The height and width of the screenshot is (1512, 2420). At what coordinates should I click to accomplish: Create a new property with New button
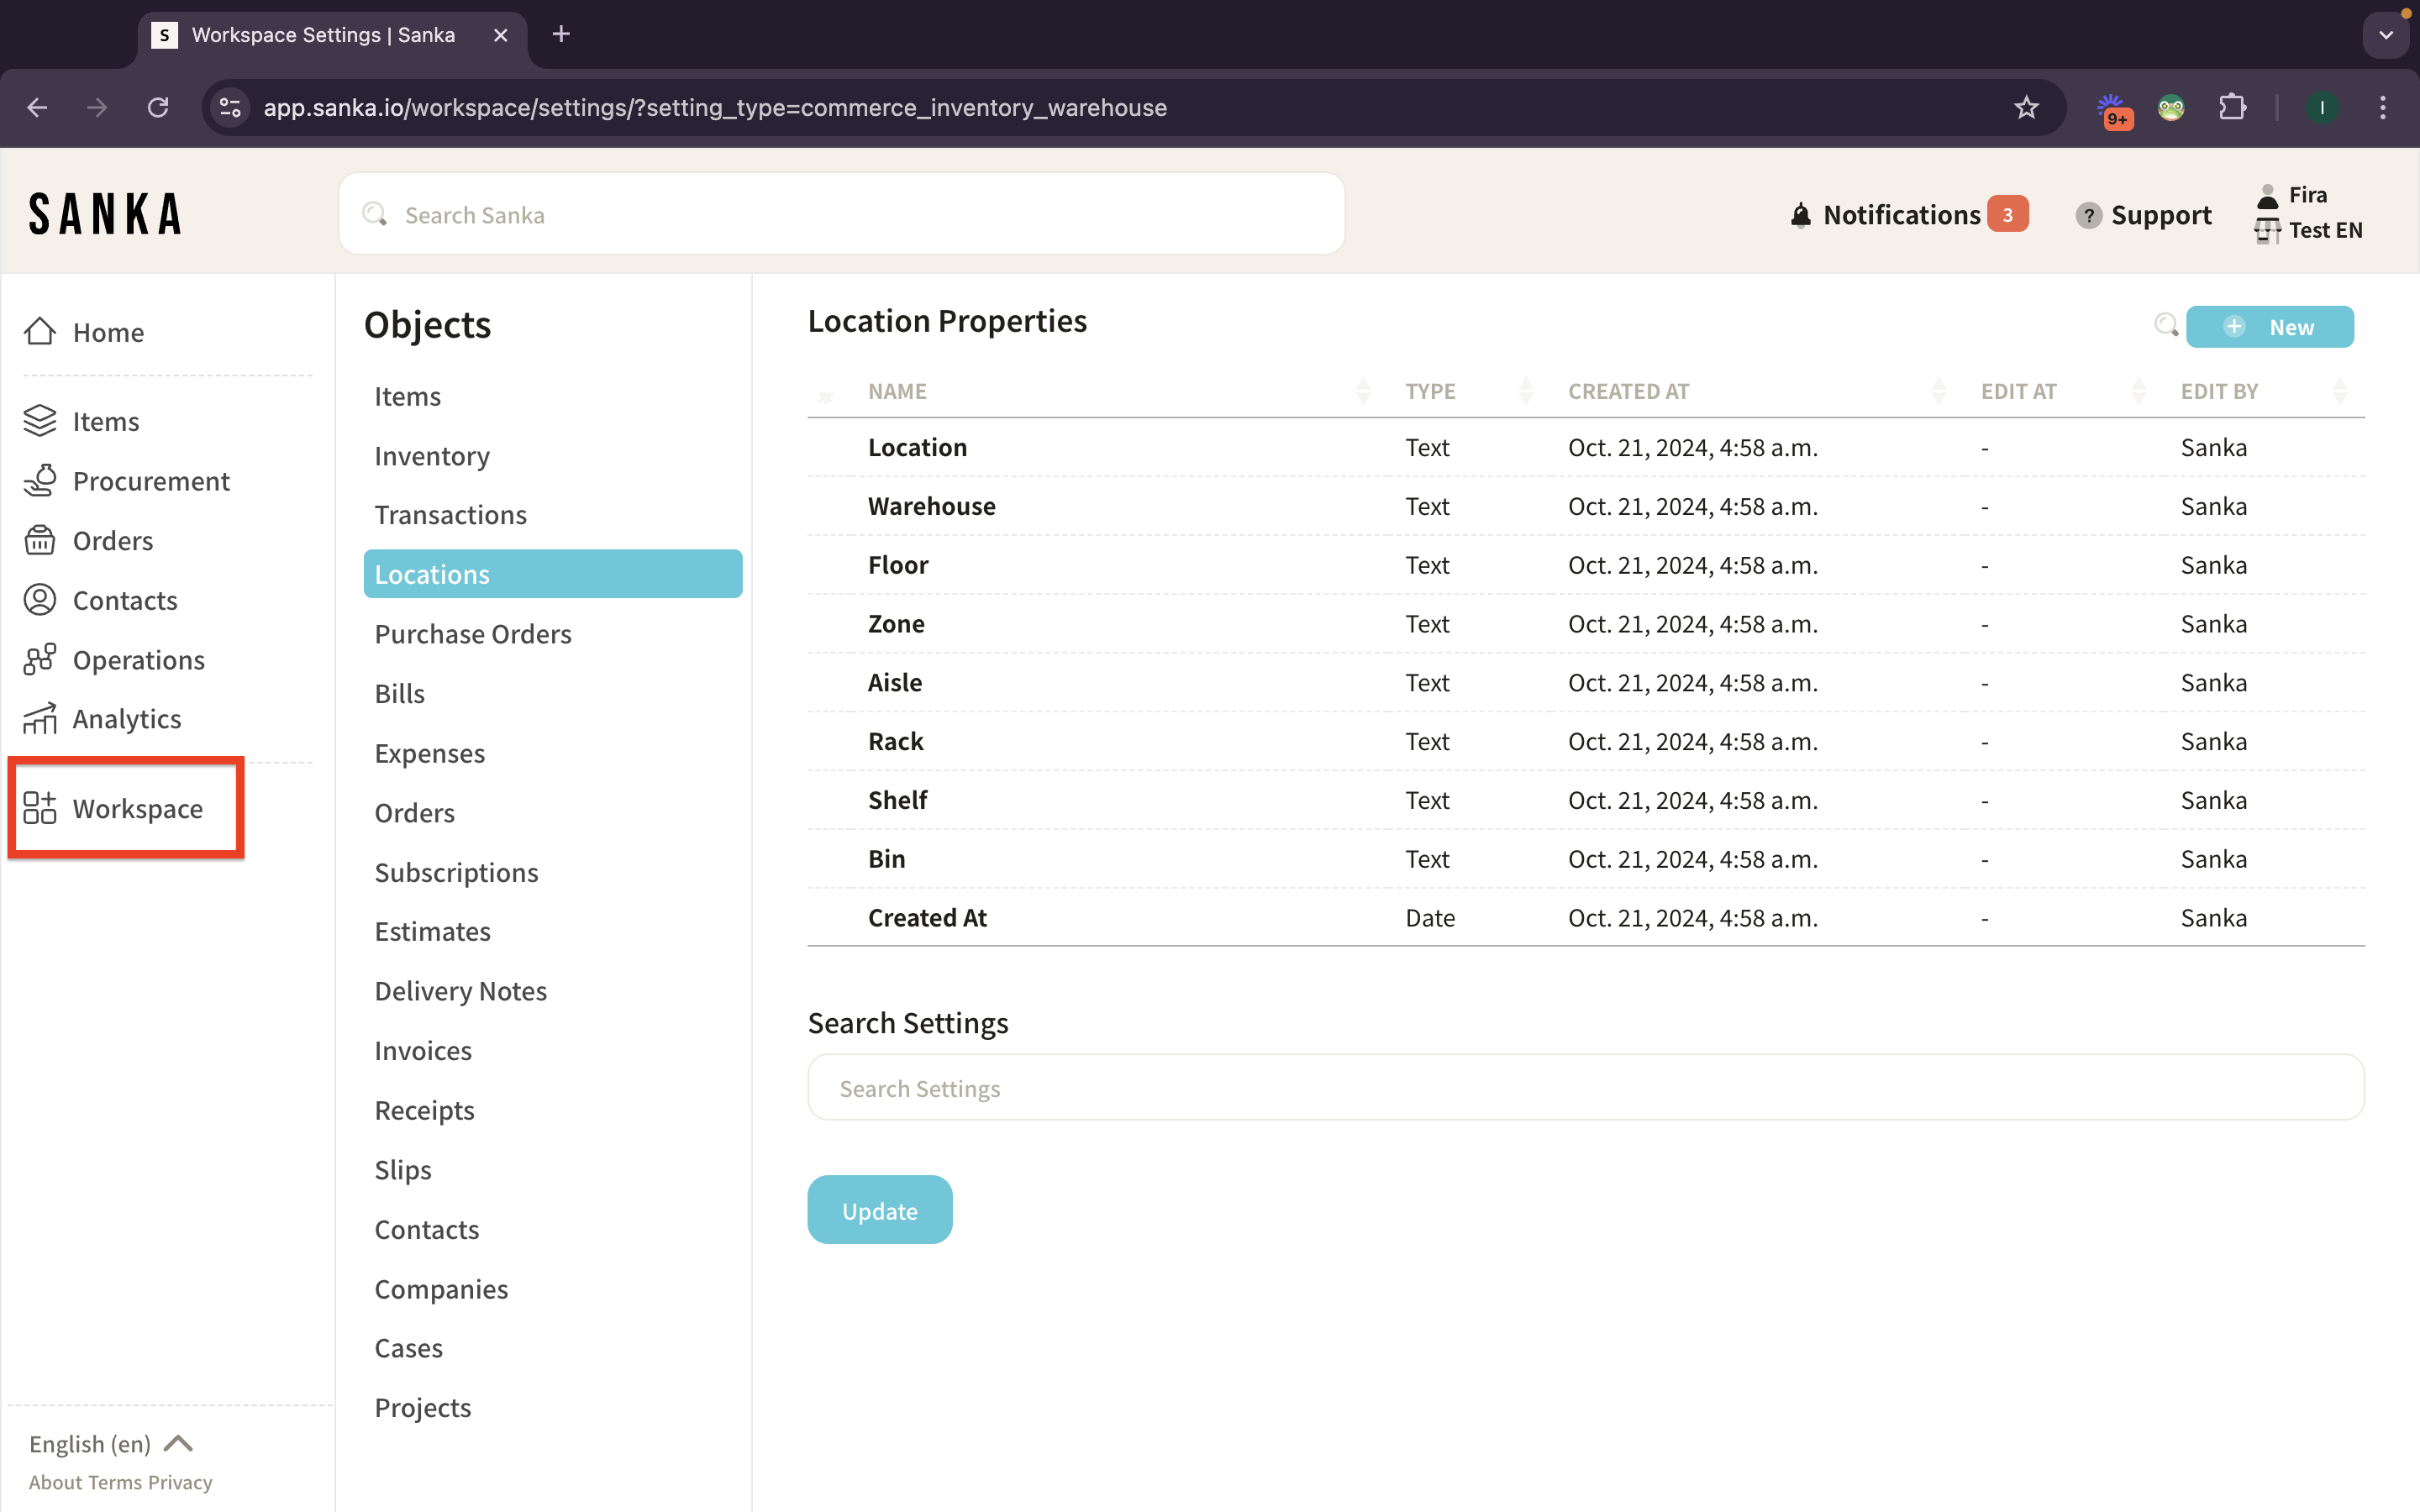pyautogui.click(x=2269, y=327)
